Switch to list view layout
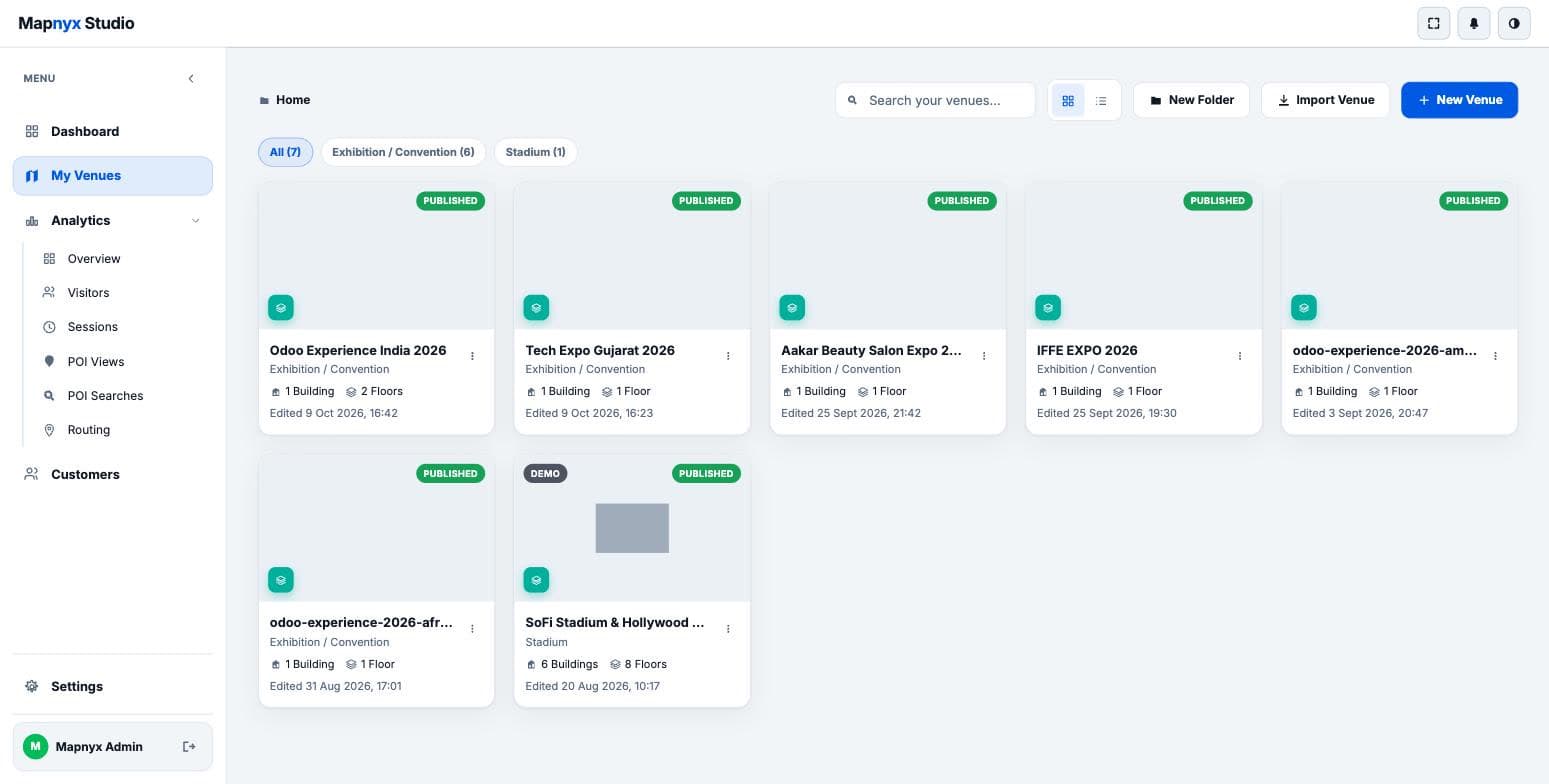Viewport: 1549px width, 784px height. click(x=1101, y=100)
